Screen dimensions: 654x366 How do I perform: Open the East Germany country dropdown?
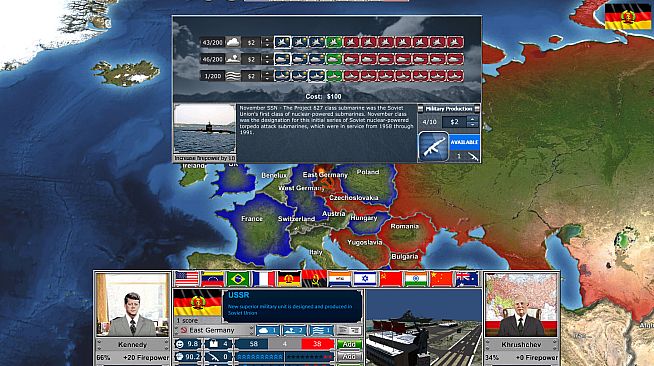click(x=215, y=330)
